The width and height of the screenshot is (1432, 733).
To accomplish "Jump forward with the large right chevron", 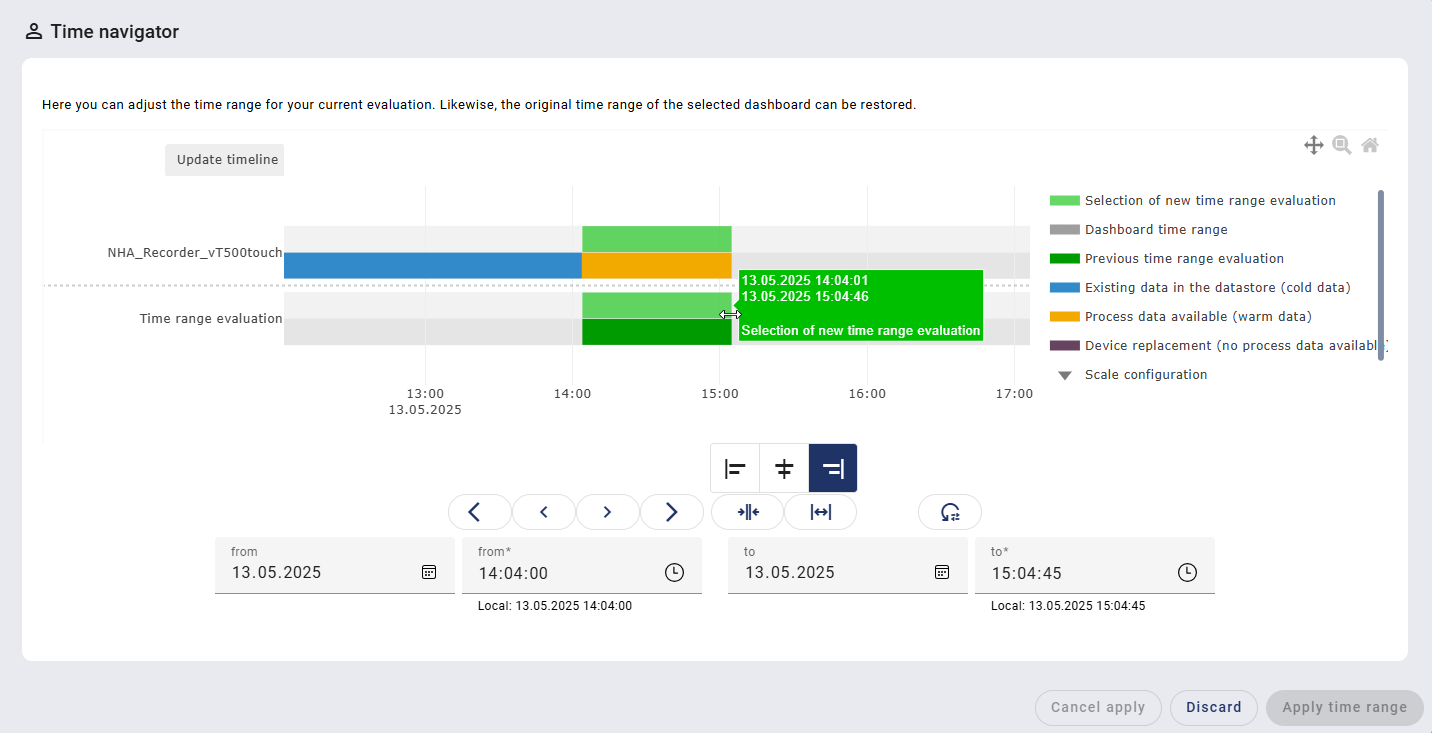I will tap(671, 512).
